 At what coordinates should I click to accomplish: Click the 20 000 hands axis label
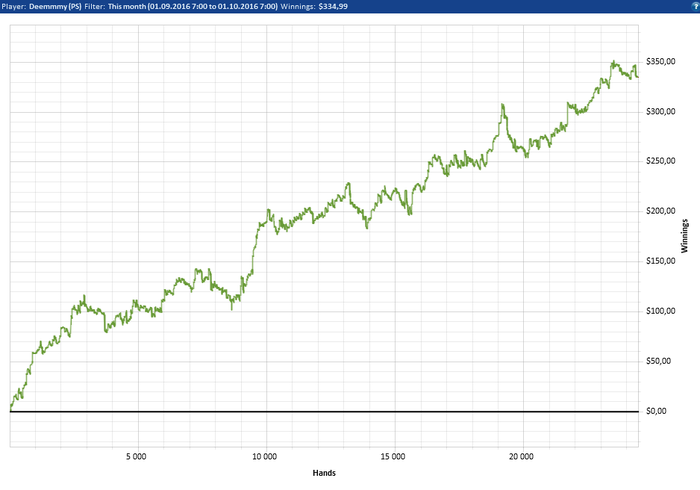521,457
